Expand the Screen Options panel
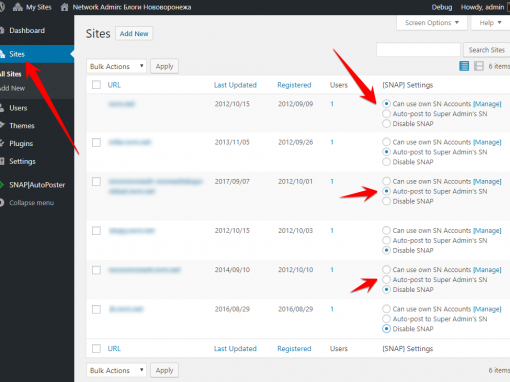This screenshot has height=382, width=510. [432, 23]
